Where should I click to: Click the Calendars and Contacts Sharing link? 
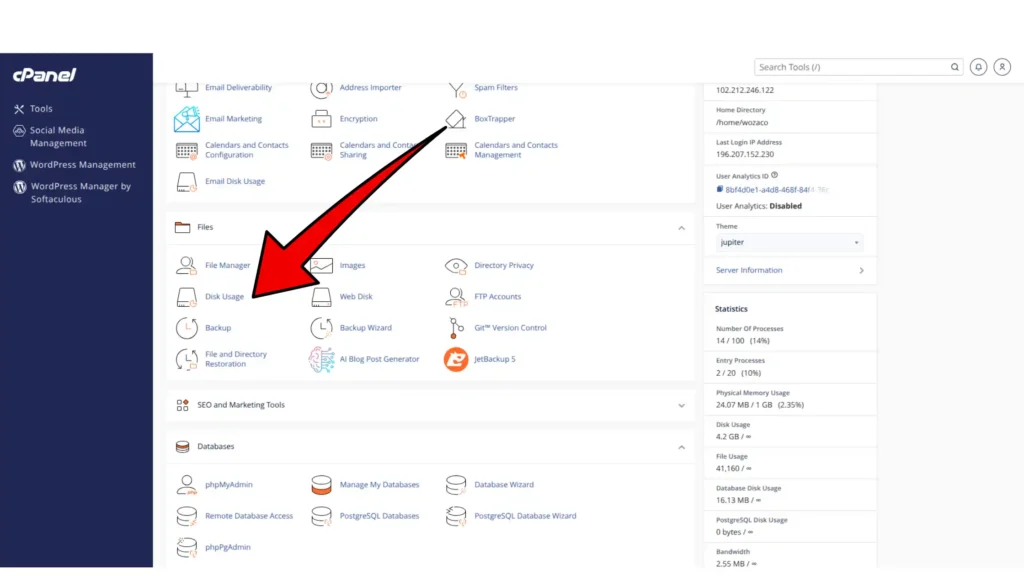click(379, 150)
